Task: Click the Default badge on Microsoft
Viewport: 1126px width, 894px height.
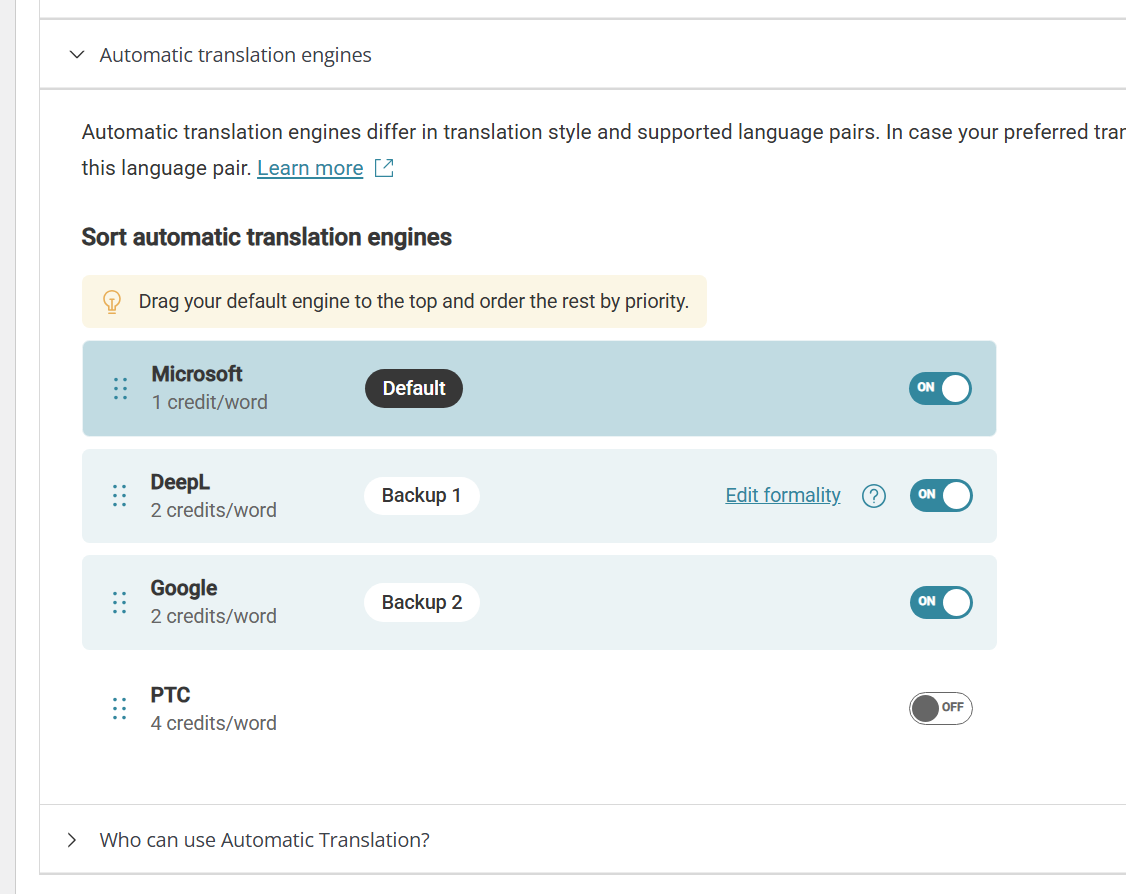Action: [x=414, y=388]
